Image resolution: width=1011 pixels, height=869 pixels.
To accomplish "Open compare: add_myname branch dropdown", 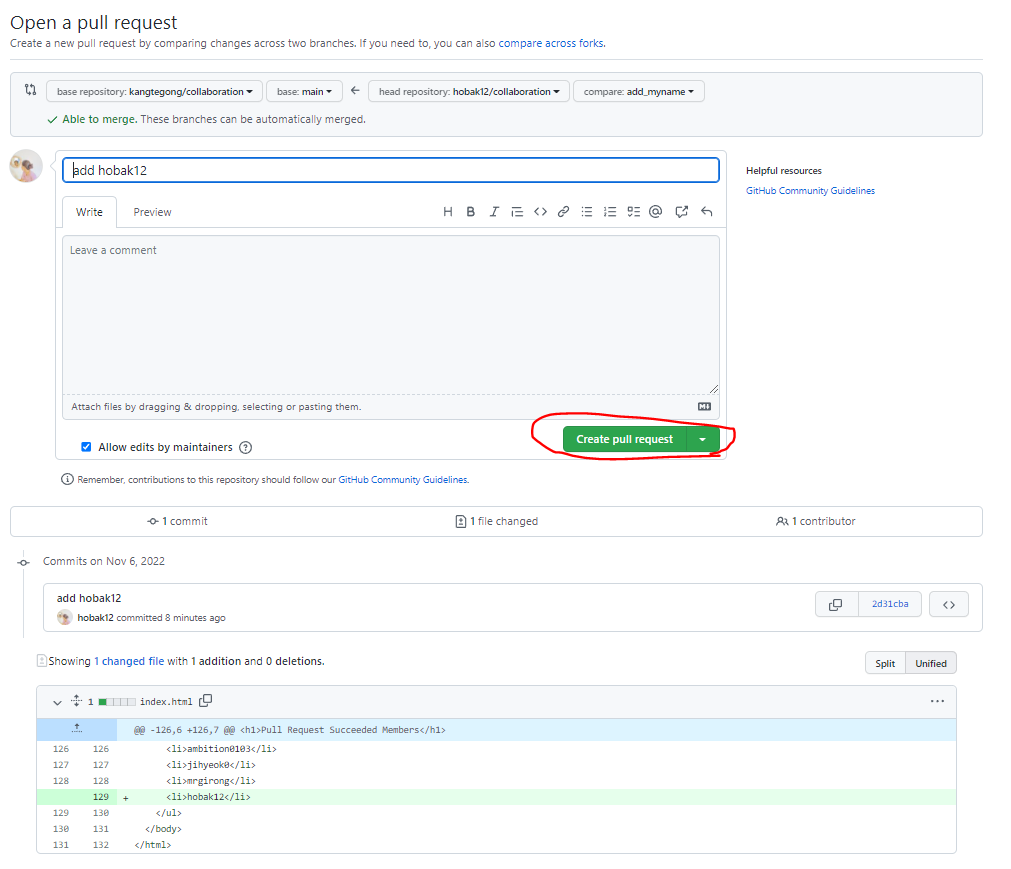I will point(638,92).
